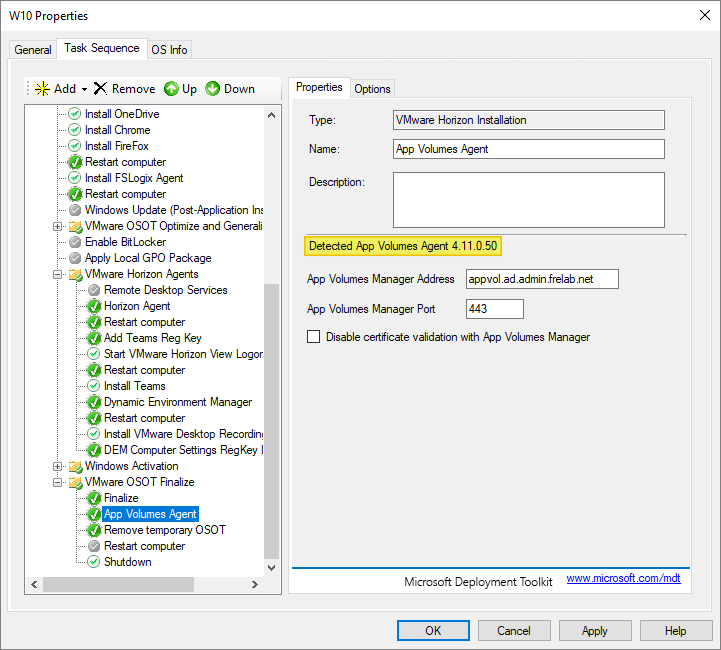
Task: Click the Horizon Agent green check icon
Action: [x=94, y=306]
